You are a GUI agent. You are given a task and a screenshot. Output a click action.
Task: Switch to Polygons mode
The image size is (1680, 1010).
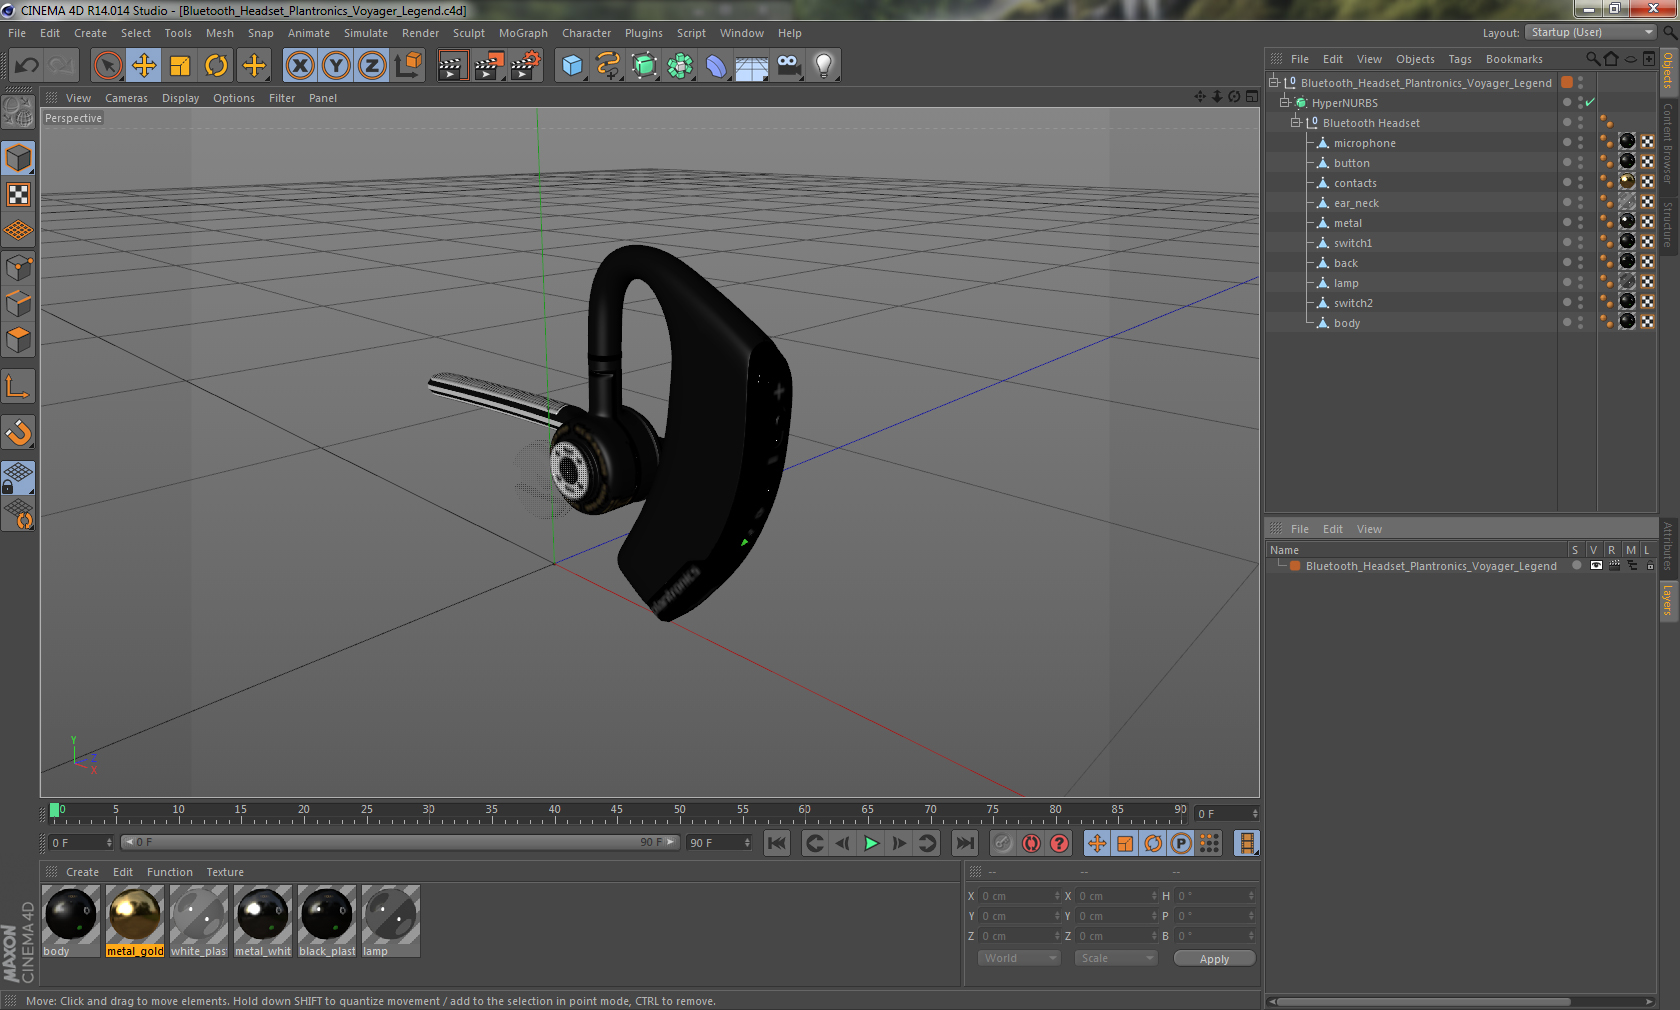click(x=19, y=340)
